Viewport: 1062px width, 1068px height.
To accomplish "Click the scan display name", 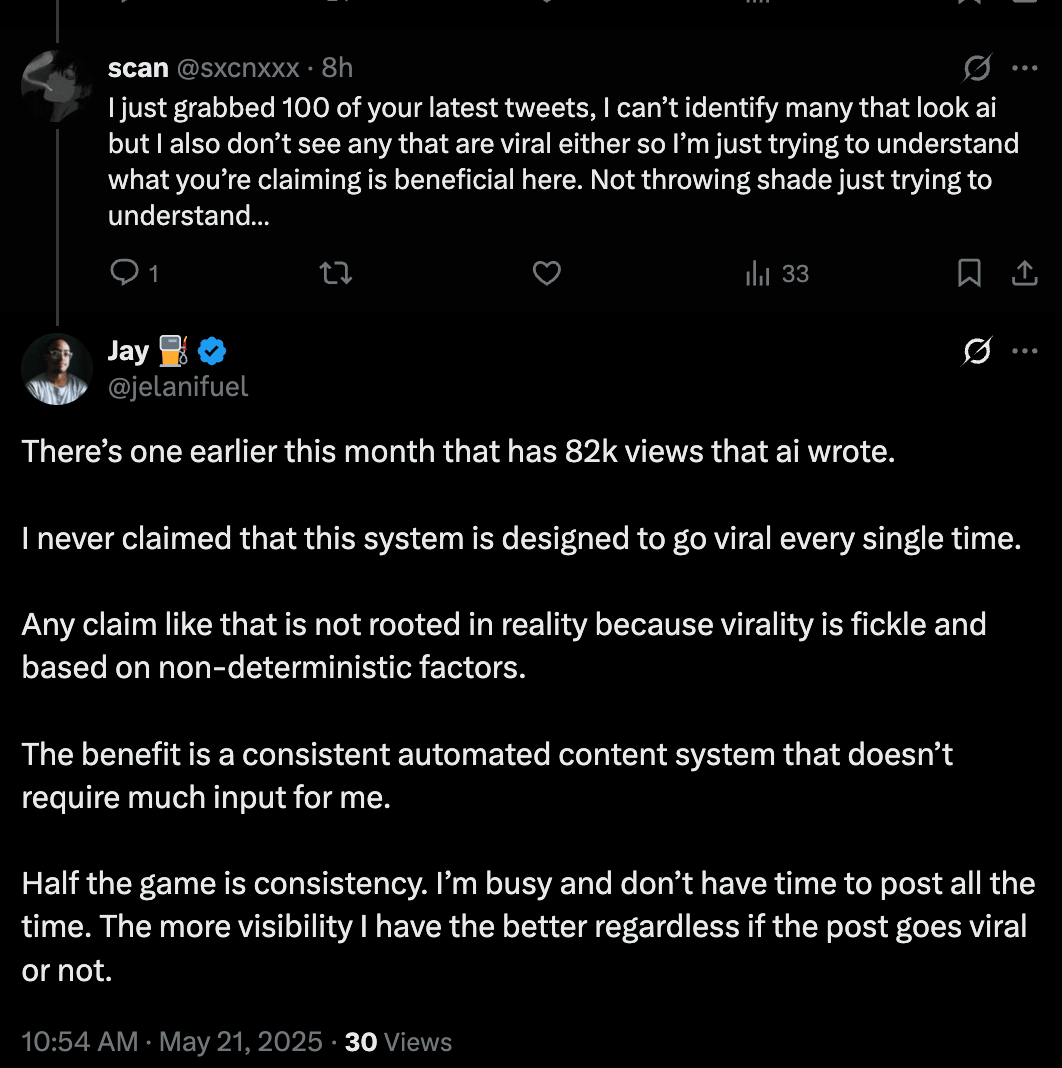I will click(138, 67).
